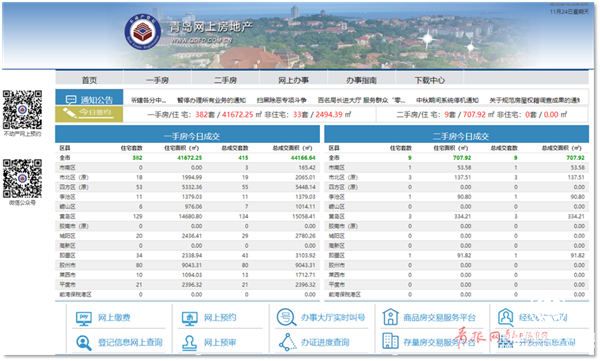The height and width of the screenshot is (361, 600).
Task: Click 平度市 in the second-hand table
Action: [337, 285]
